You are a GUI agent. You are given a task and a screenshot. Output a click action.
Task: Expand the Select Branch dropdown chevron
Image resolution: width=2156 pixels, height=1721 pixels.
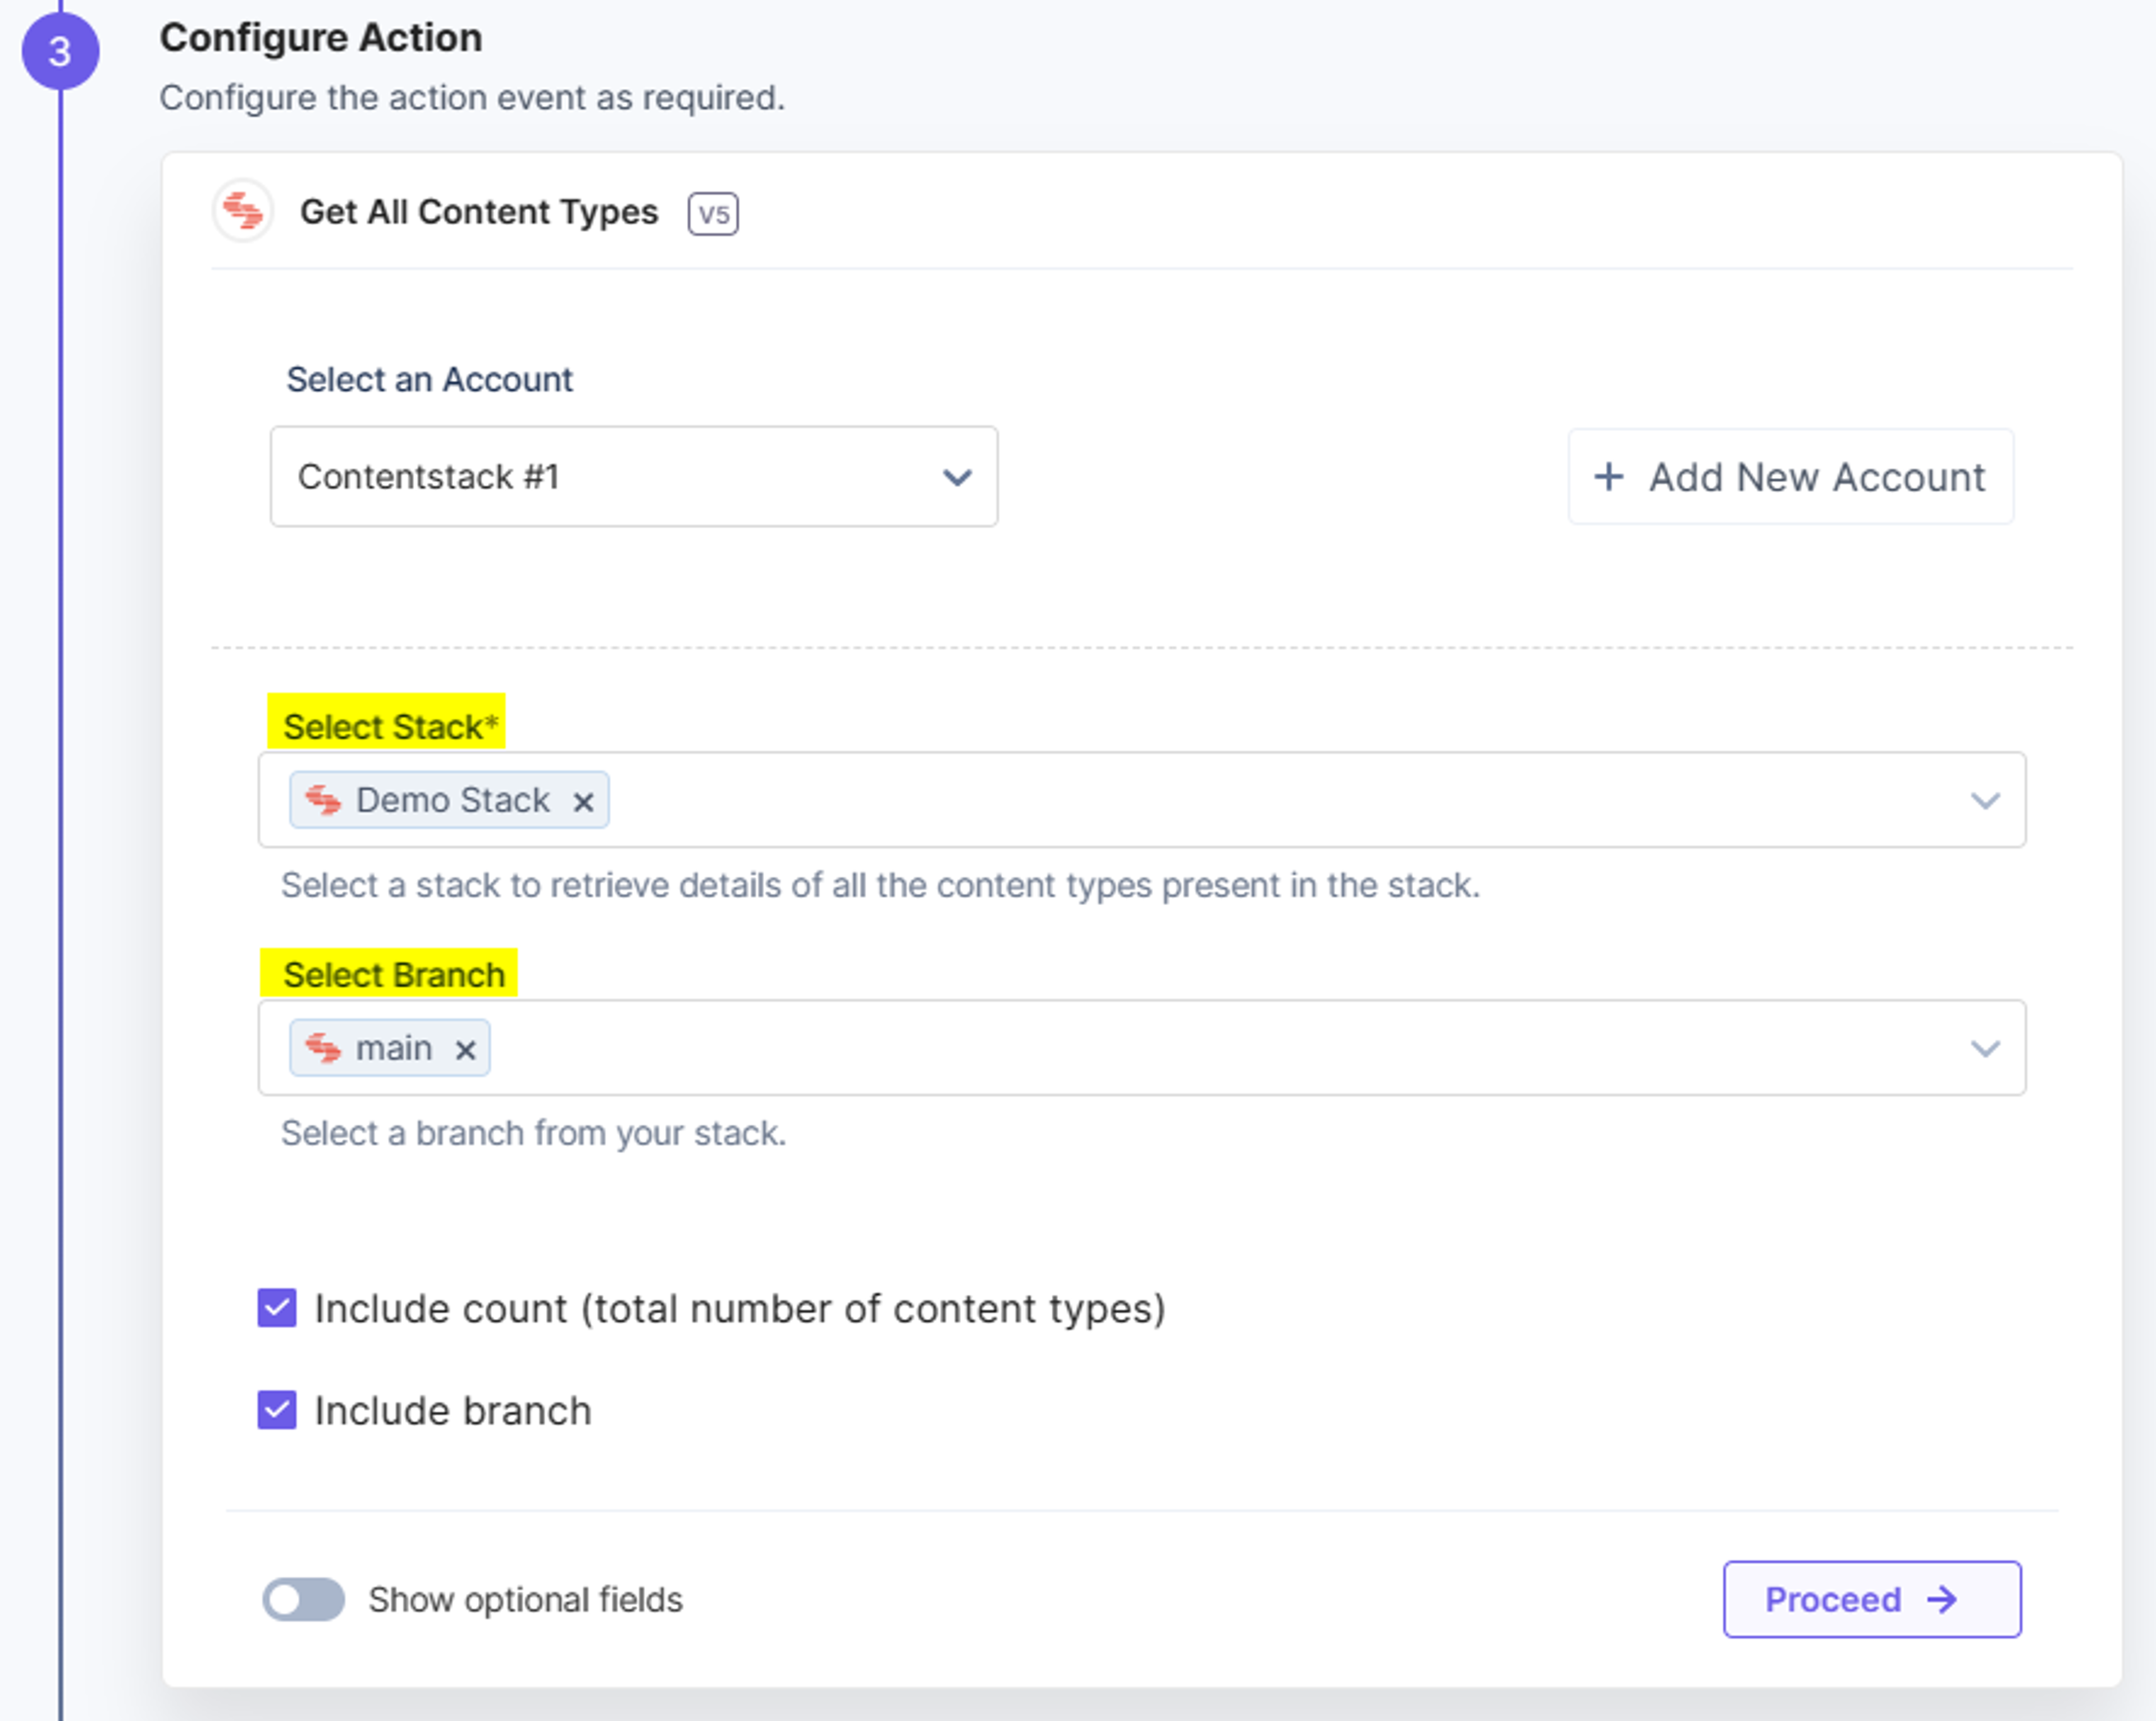(1985, 1048)
